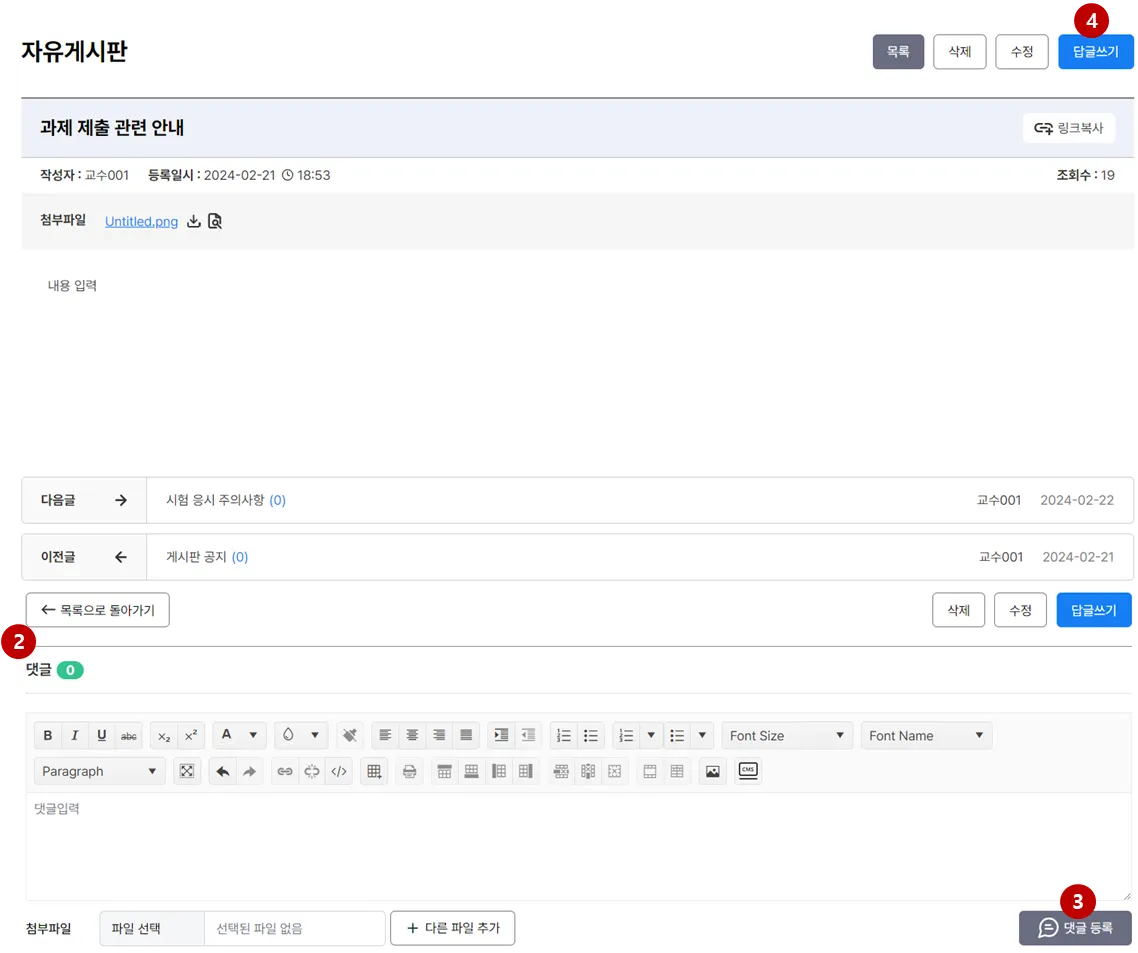Screen dimensions: 1138x953
Task: Click 파일 선택 to choose a file
Action: click(152, 928)
